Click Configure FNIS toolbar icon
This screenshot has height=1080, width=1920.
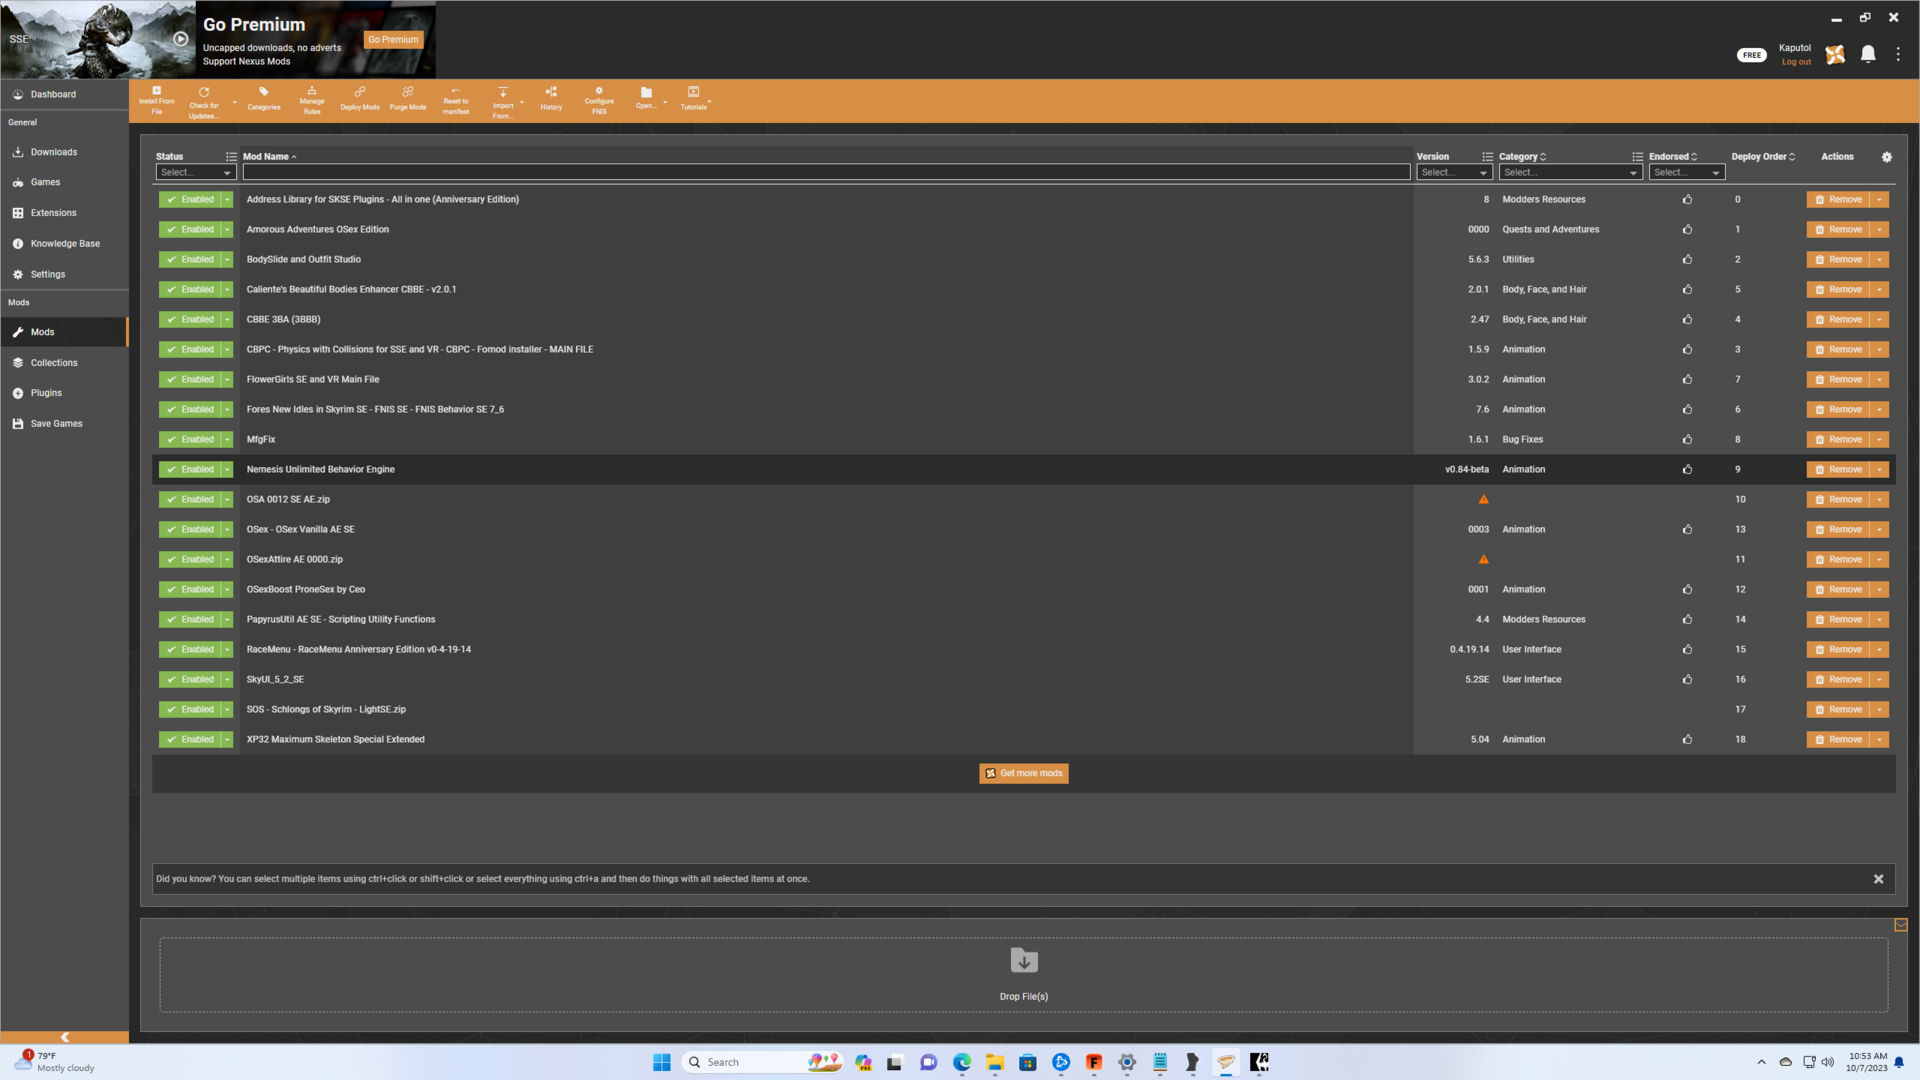pos(599,101)
